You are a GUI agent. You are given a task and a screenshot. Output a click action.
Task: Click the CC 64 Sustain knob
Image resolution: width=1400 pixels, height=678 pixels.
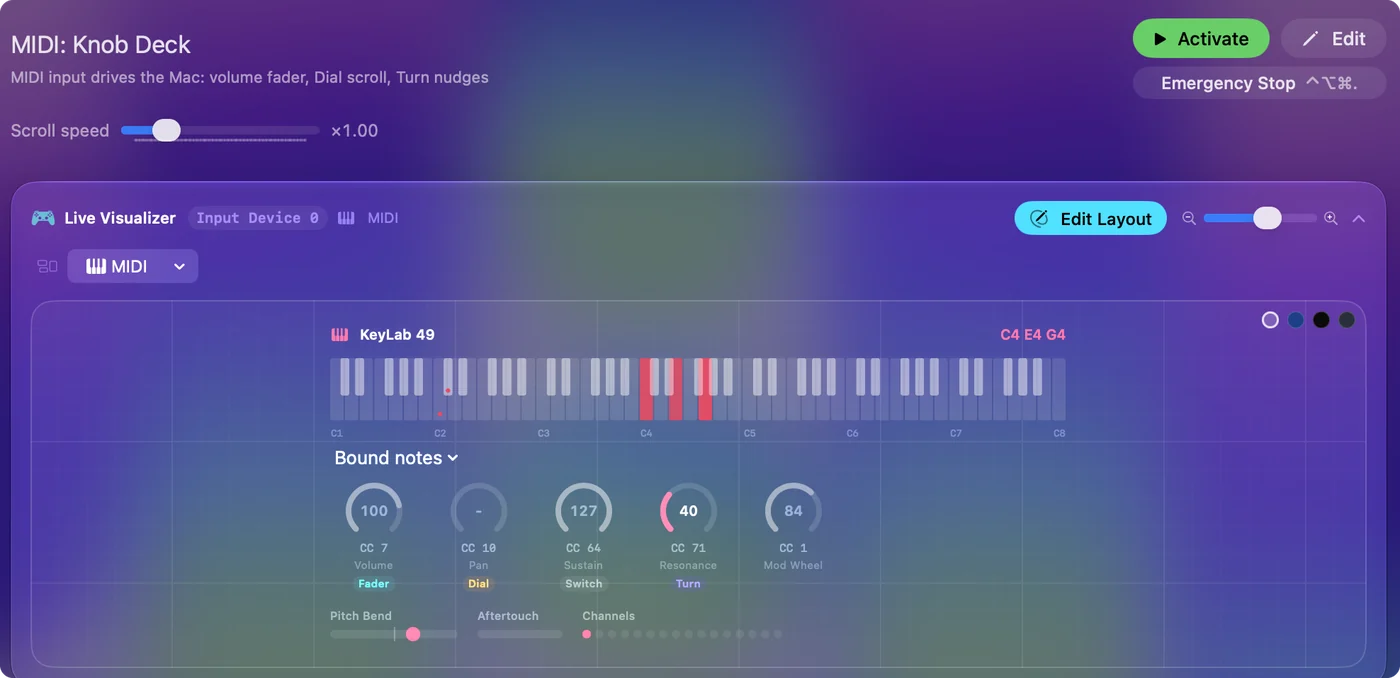pos(584,510)
